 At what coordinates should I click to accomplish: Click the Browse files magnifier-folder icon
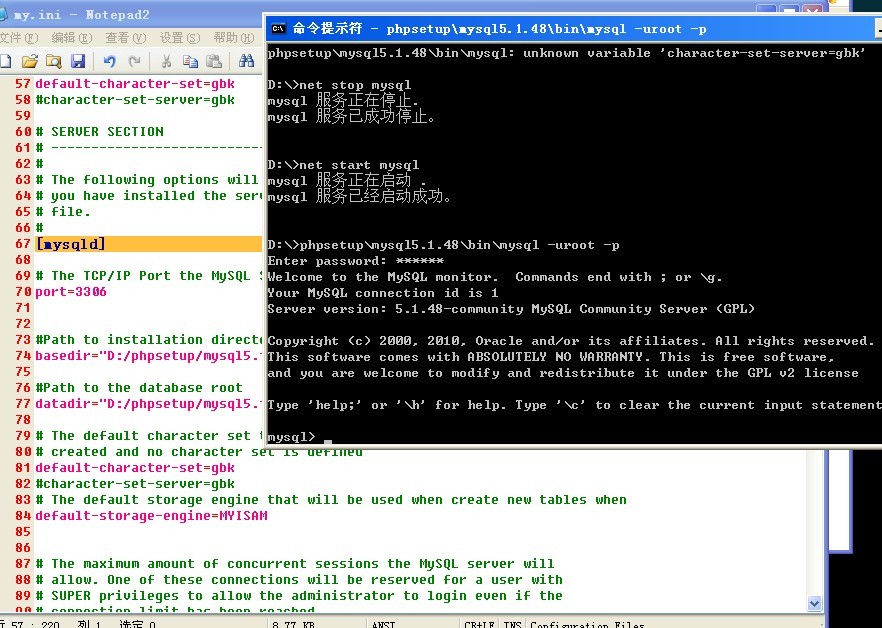[x=54, y=61]
